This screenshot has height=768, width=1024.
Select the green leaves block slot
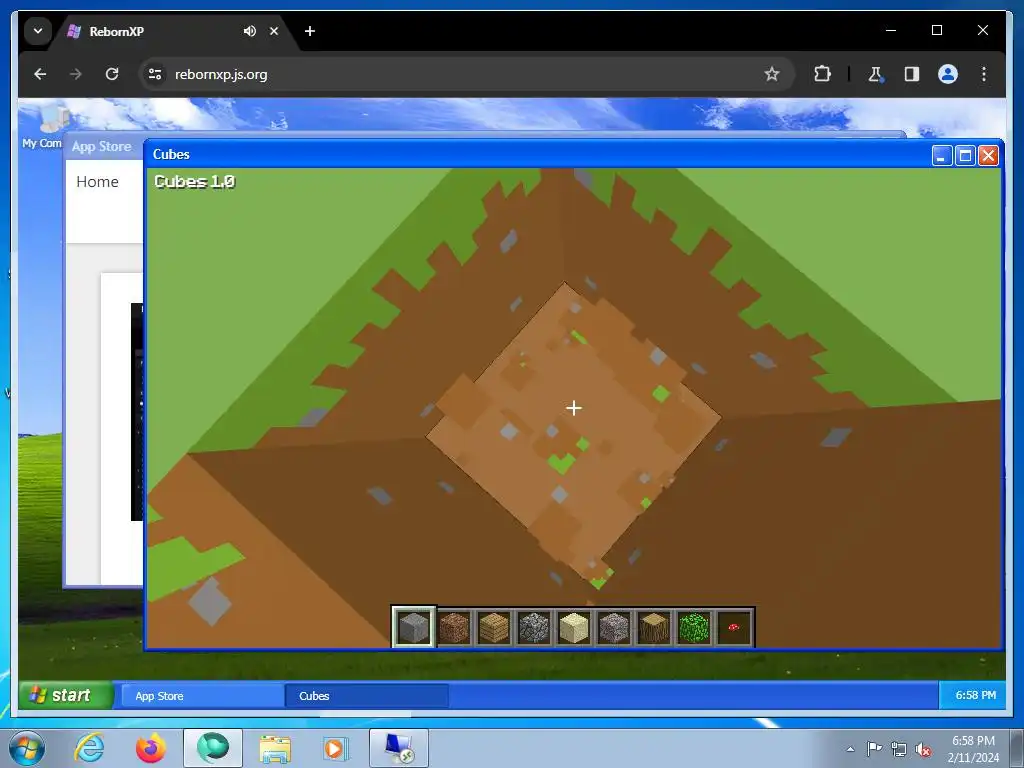click(694, 627)
